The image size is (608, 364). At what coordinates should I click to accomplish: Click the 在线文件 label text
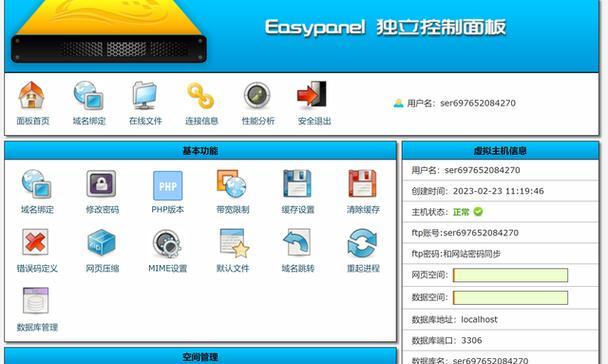pyautogui.click(x=145, y=121)
